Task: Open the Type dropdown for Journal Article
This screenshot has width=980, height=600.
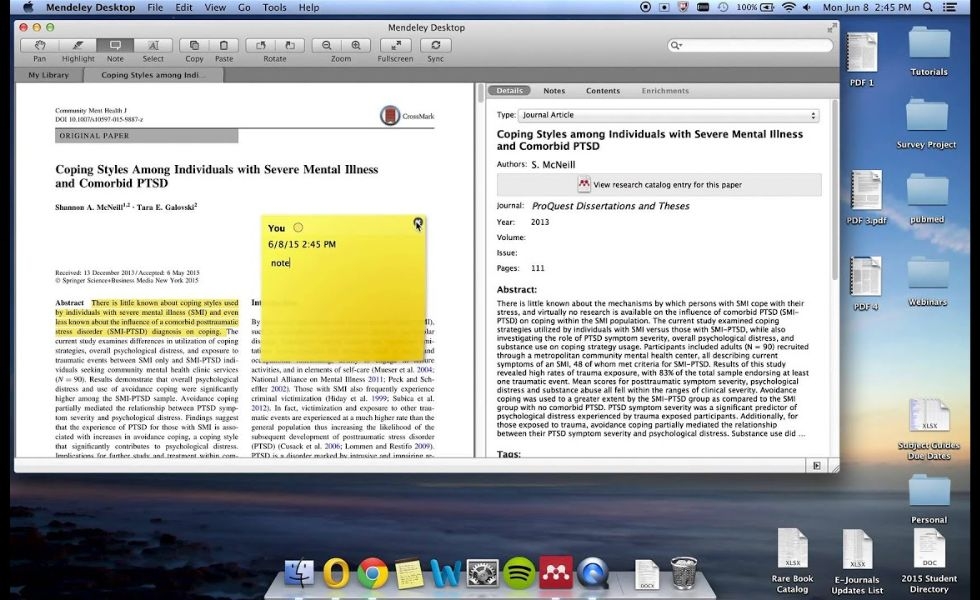Action: click(x=668, y=115)
